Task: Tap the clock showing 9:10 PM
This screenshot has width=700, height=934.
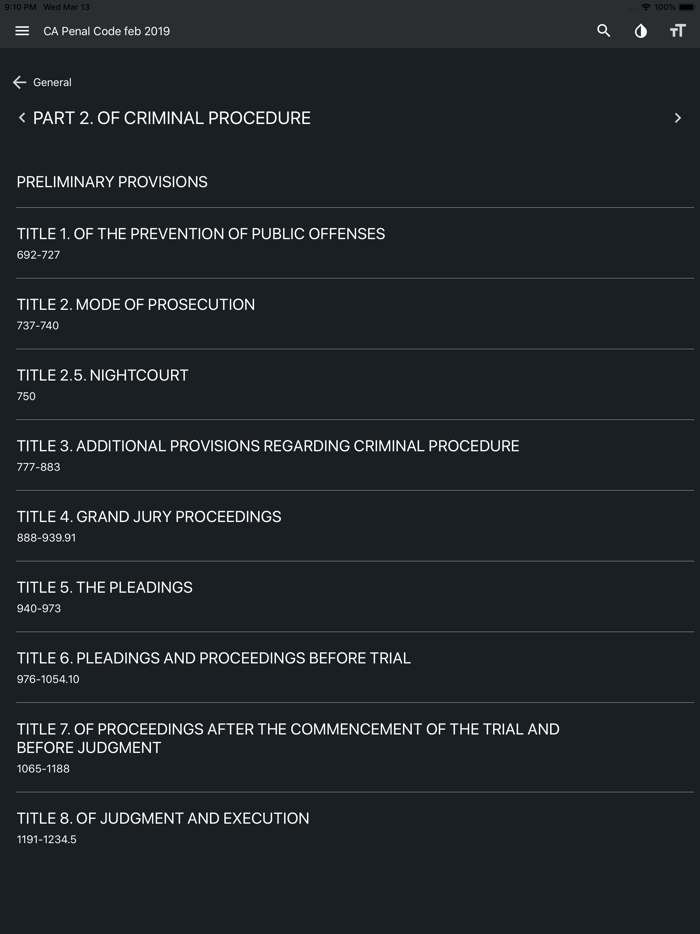Action: (20, 7)
